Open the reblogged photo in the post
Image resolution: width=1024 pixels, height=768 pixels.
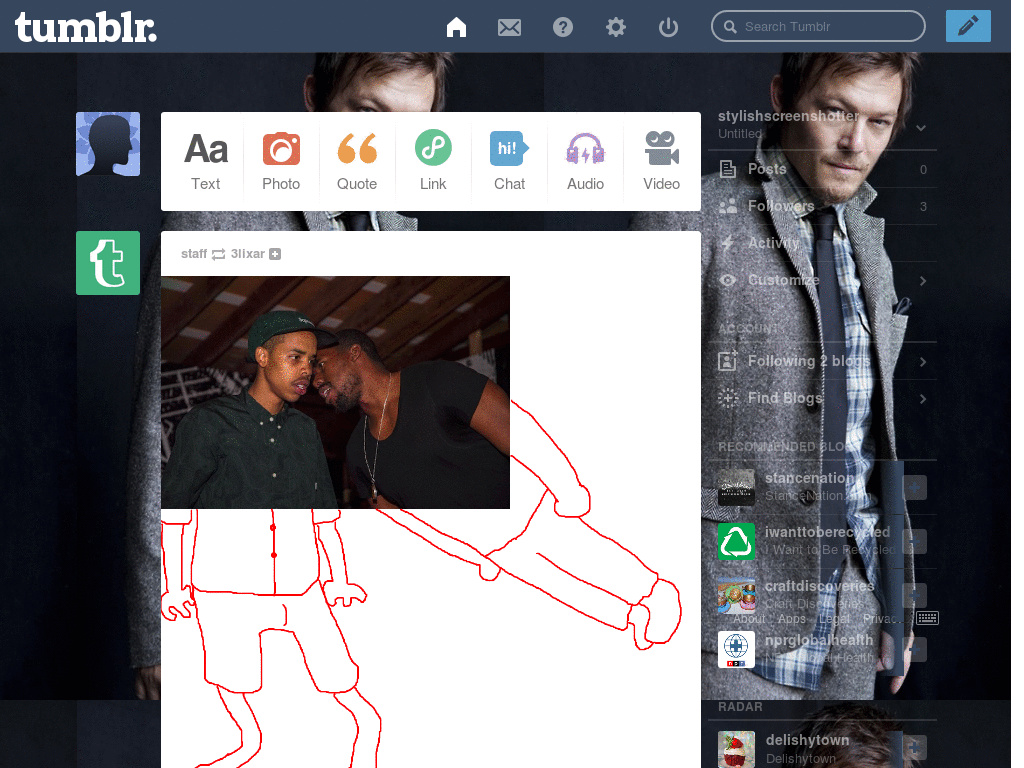[x=335, y=392]
